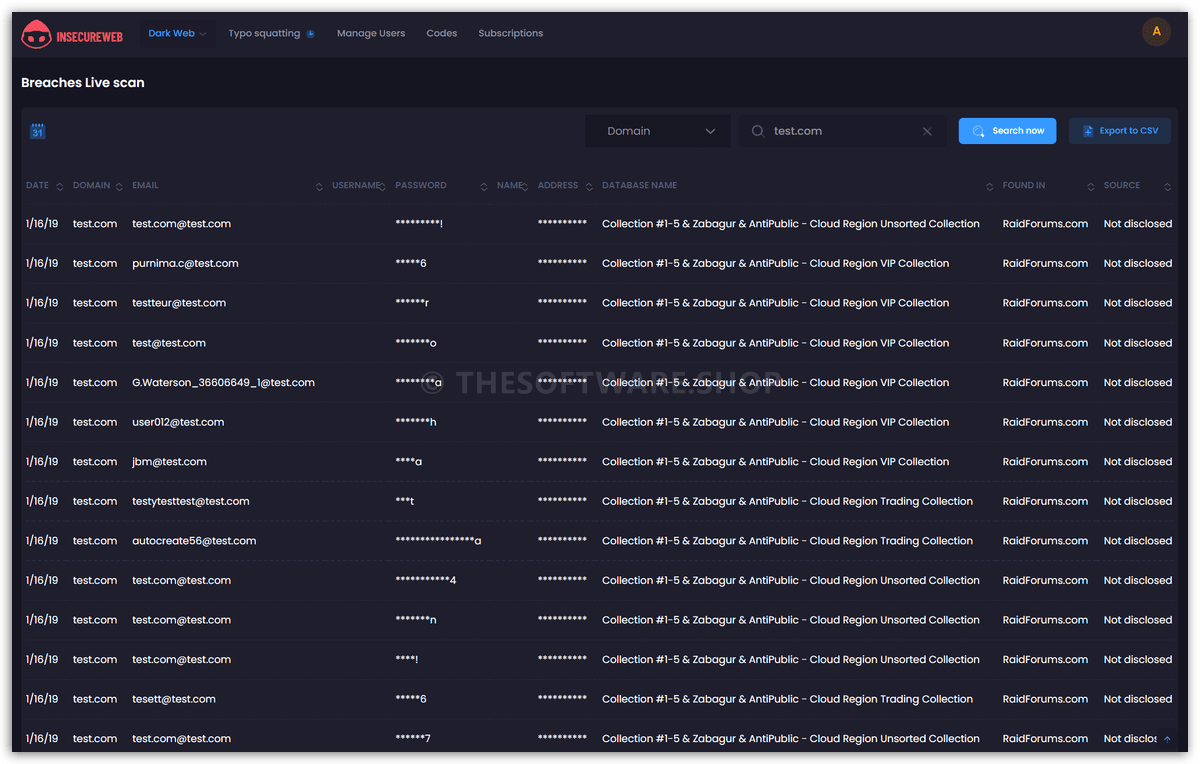Screen dimensions: 1200x764
Task: Open the Typo squatting tab
Action: [264, 33]
